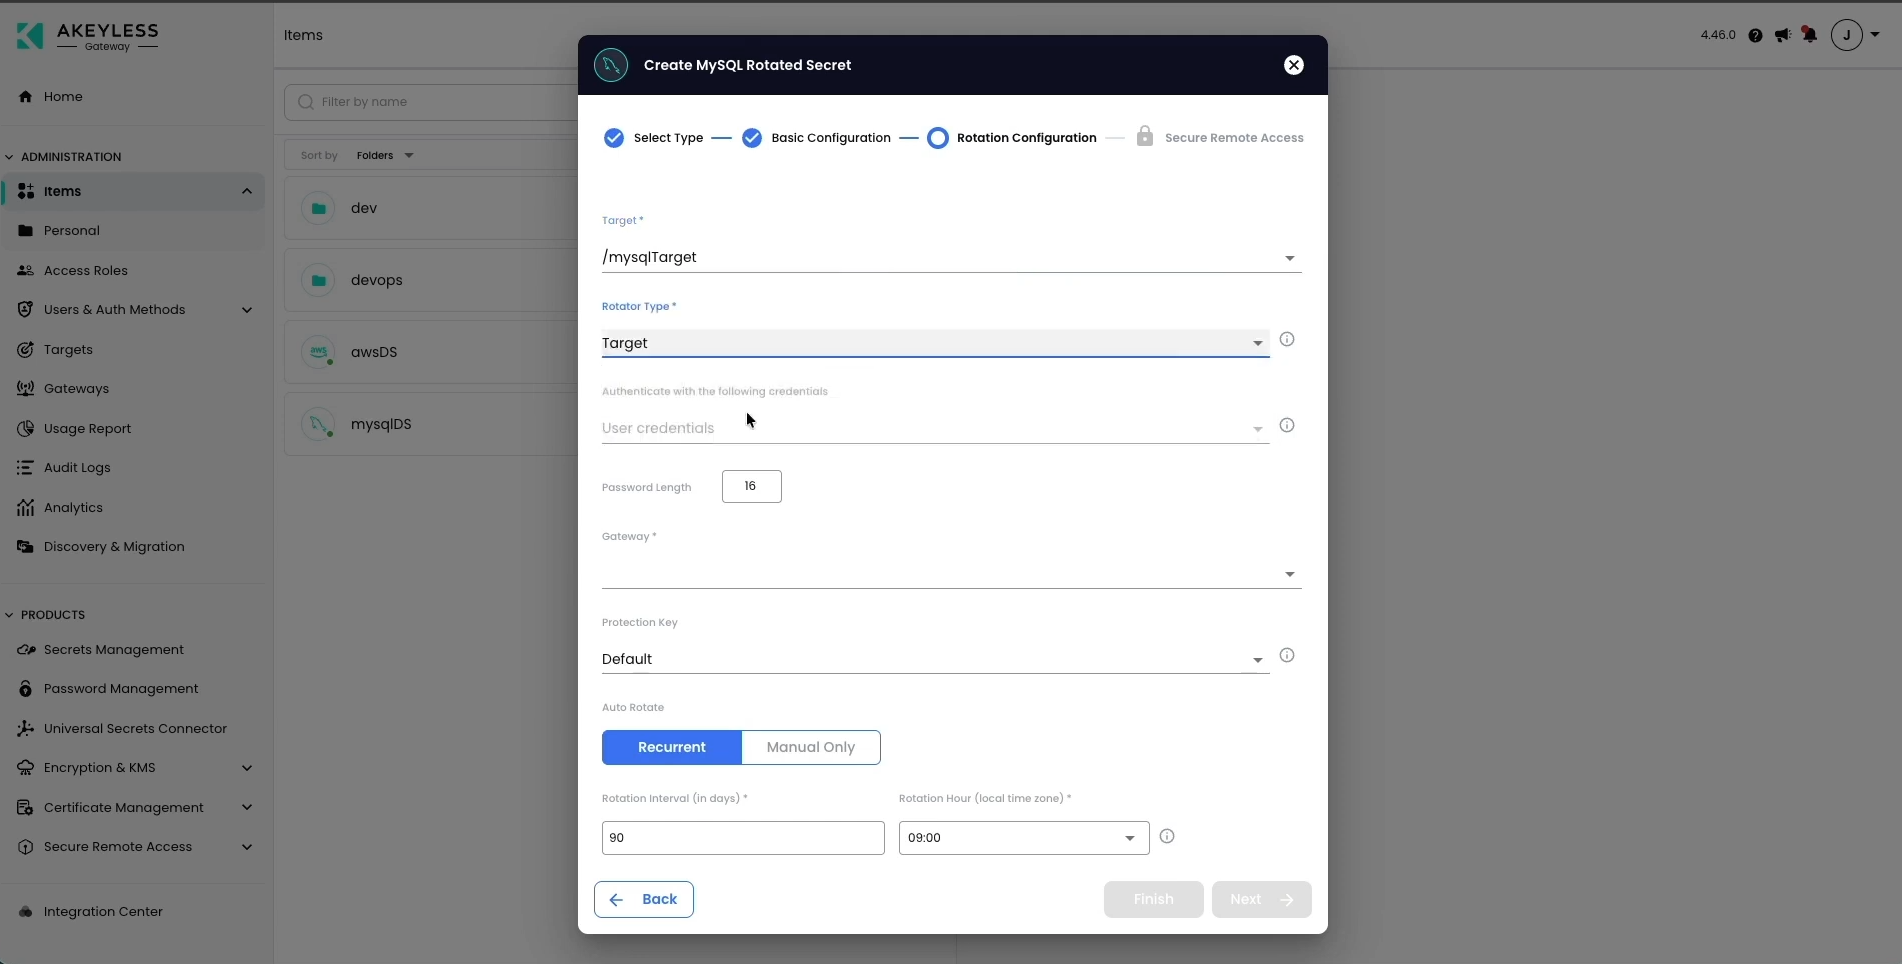Open Targets in sidebar
1902x964 pixels.
[x=68, y=350]
